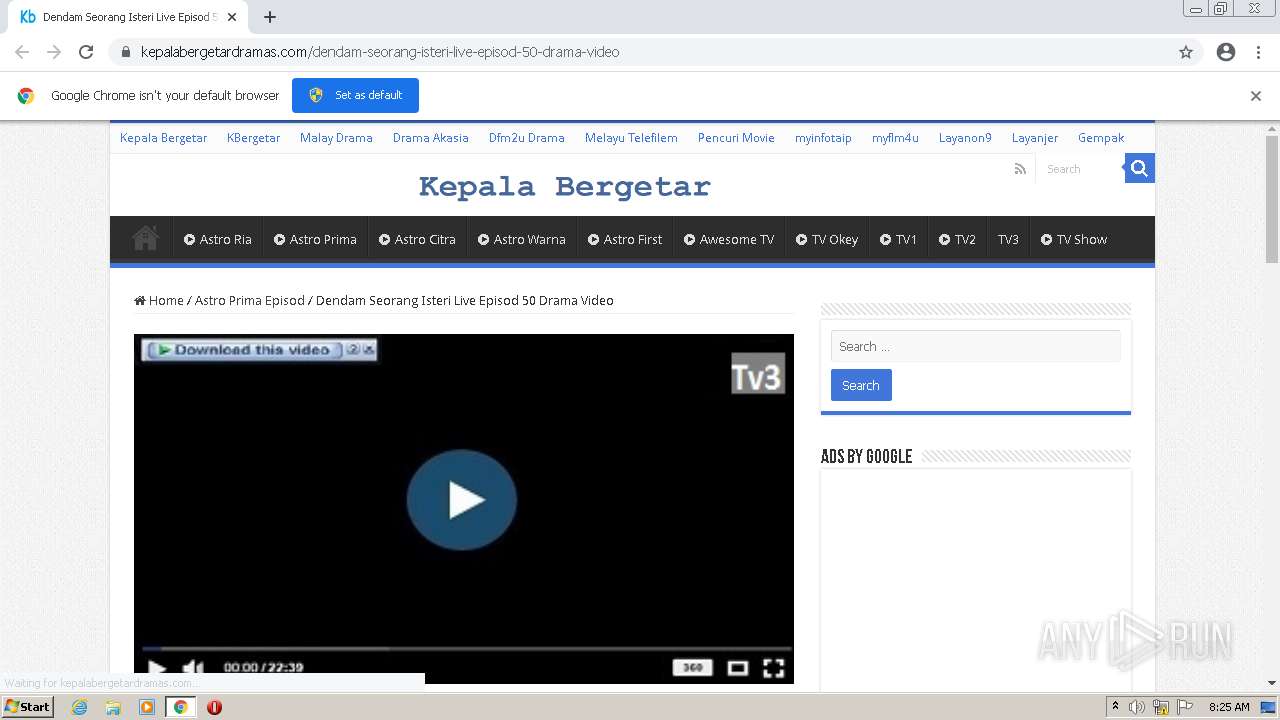The height and width of the screenshot is (720, 1280).
Task: Follow the Kepala Bergetar top link
Action: coord(164,138)
